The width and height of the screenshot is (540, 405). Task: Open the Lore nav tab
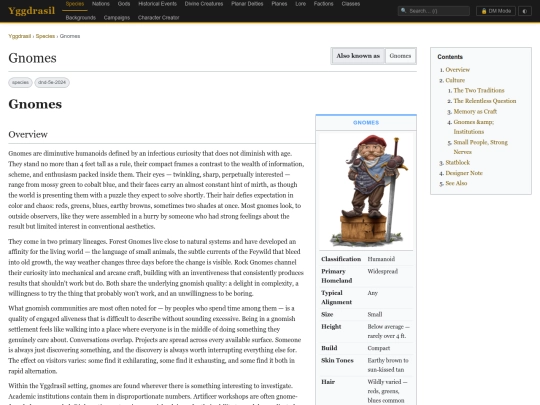click(x=300, y=4)
